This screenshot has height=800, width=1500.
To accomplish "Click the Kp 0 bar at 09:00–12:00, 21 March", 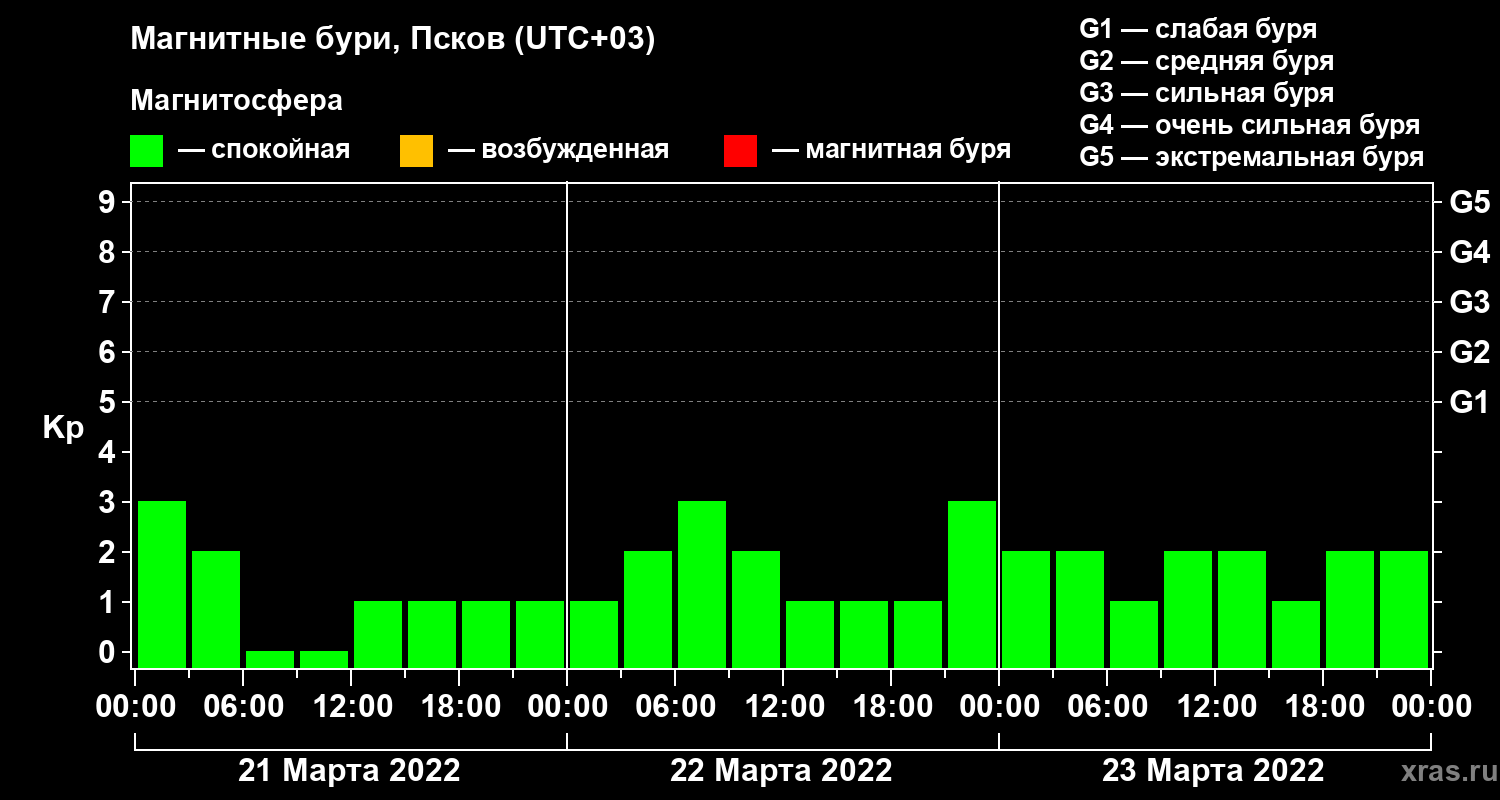I will tap(324, 659).
